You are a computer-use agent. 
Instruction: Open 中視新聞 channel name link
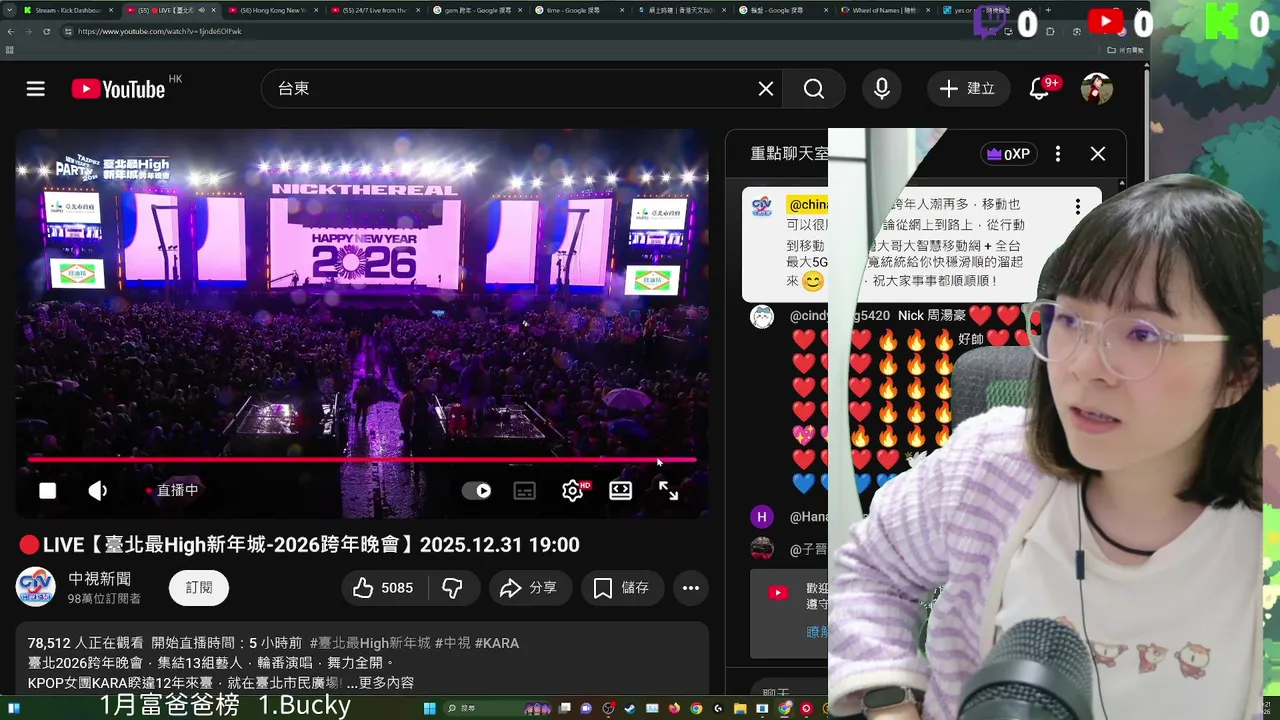point(99,579)
